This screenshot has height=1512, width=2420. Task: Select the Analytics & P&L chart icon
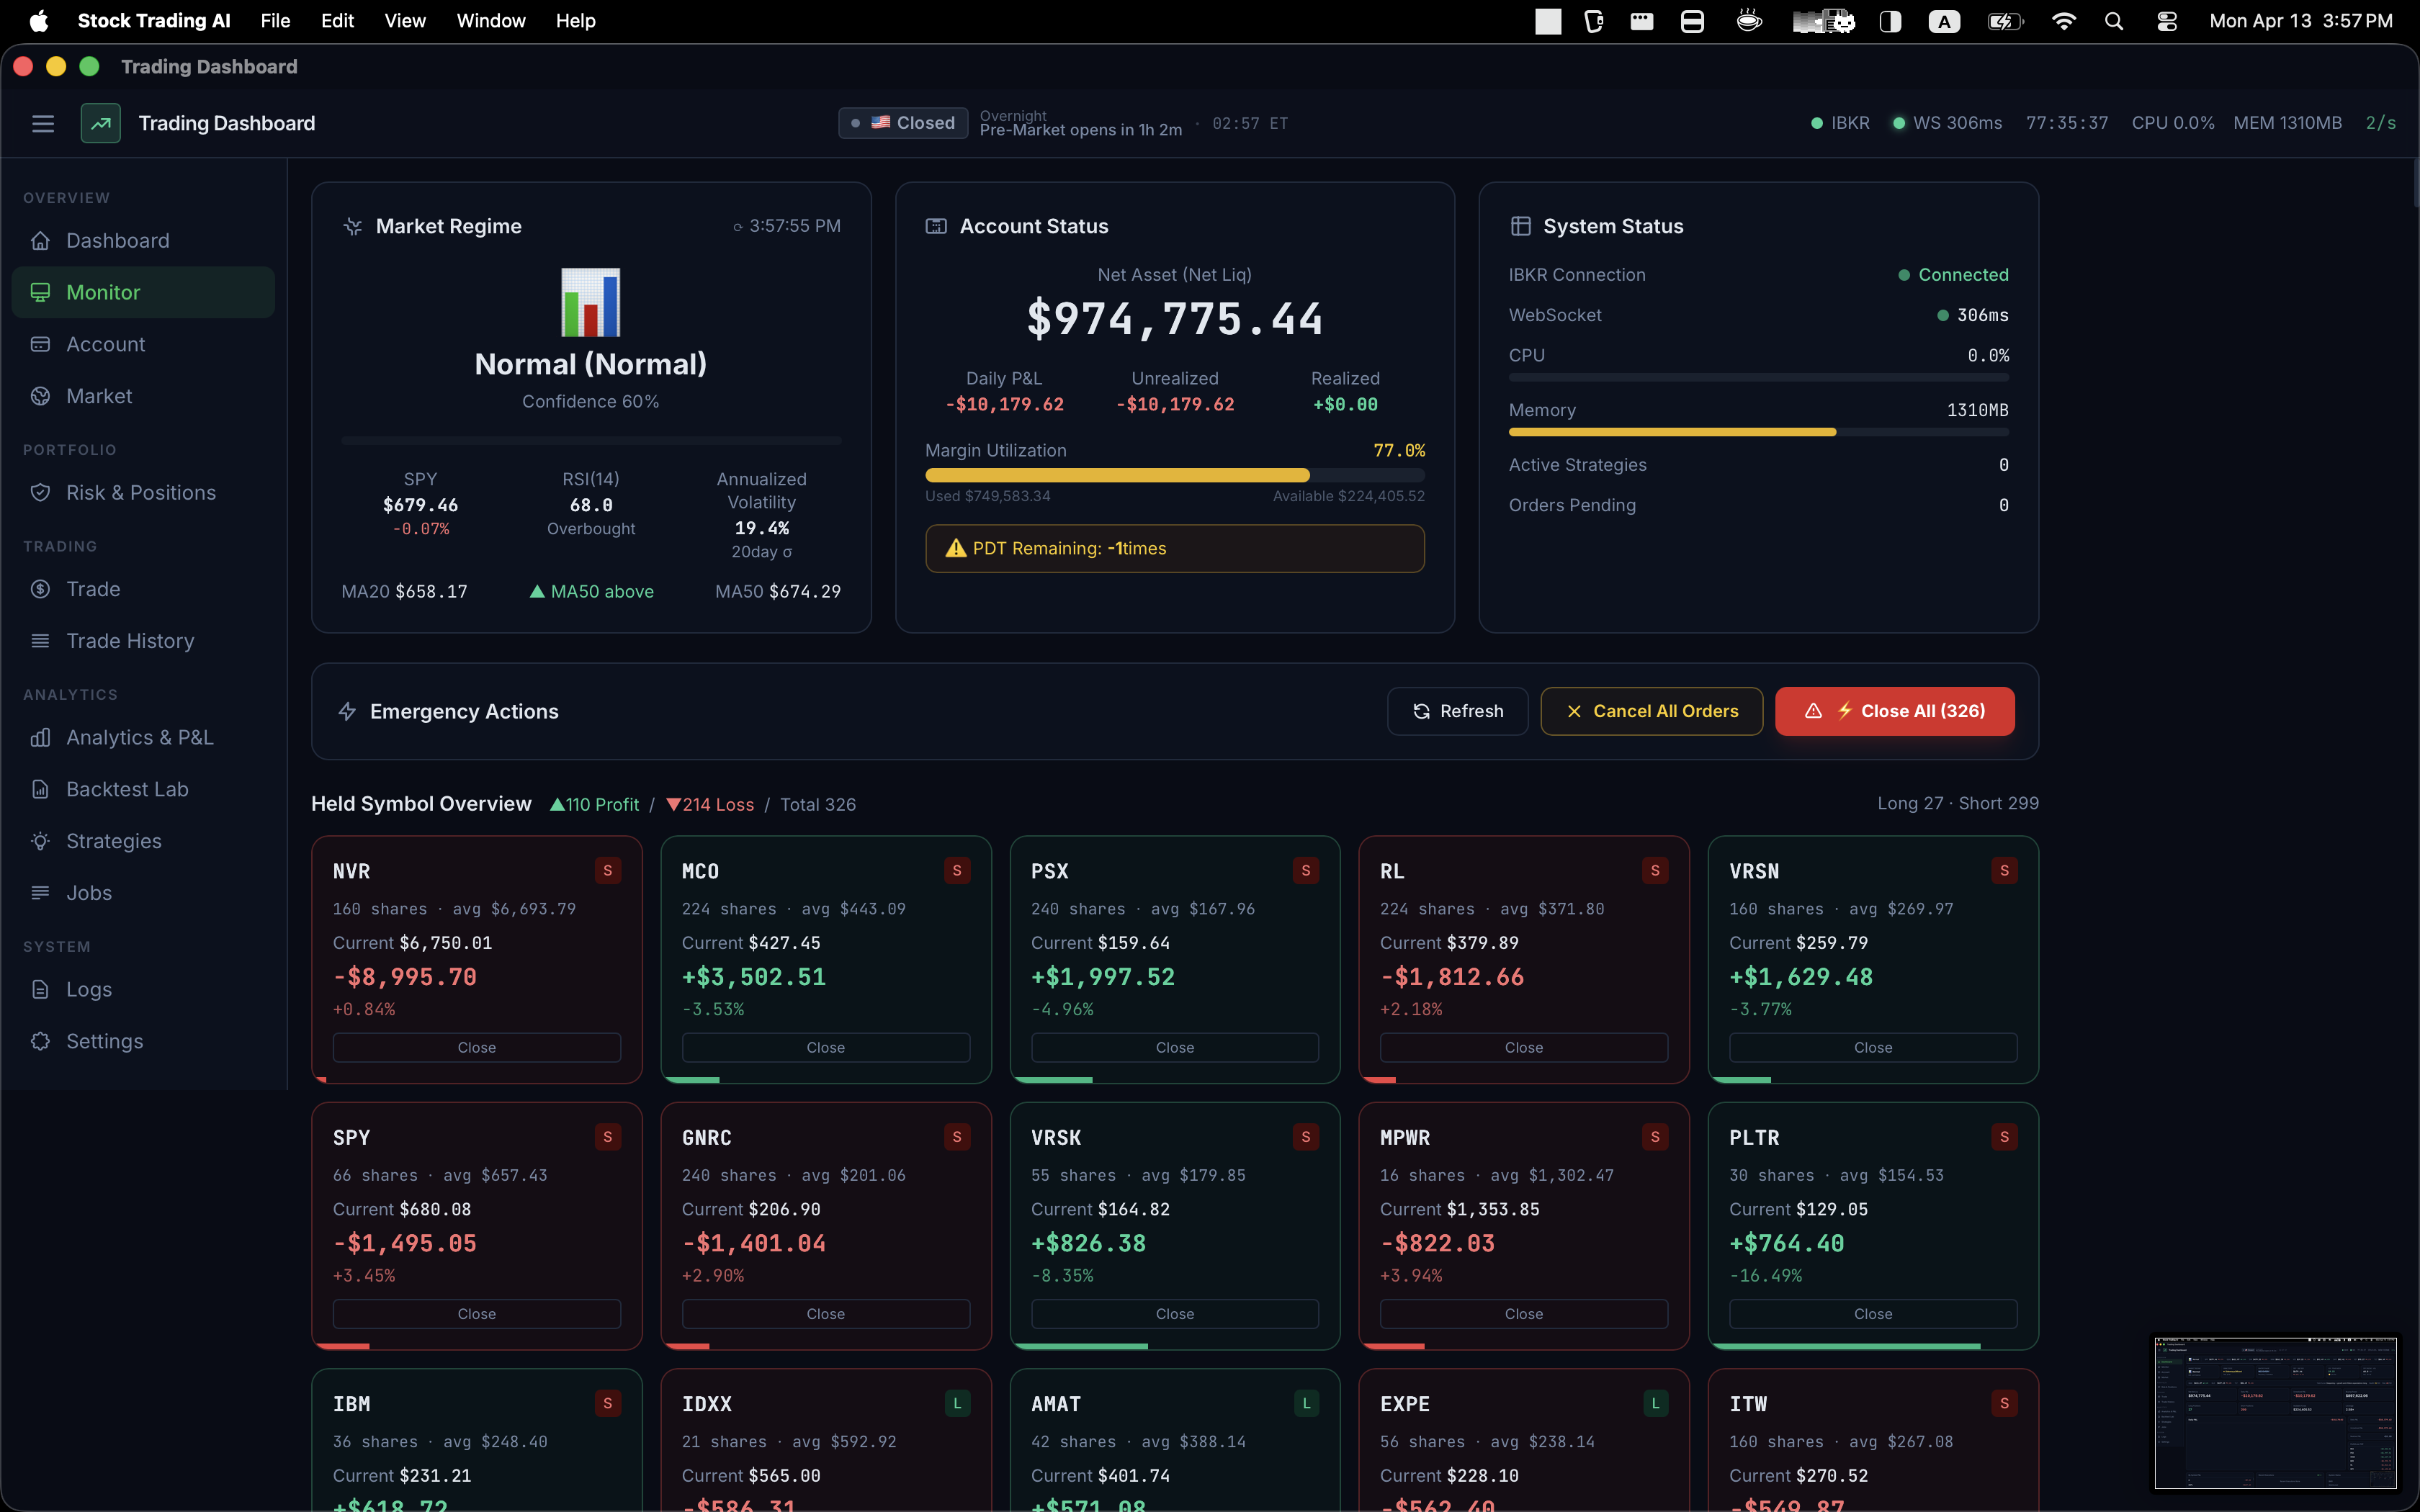point(41,737)
